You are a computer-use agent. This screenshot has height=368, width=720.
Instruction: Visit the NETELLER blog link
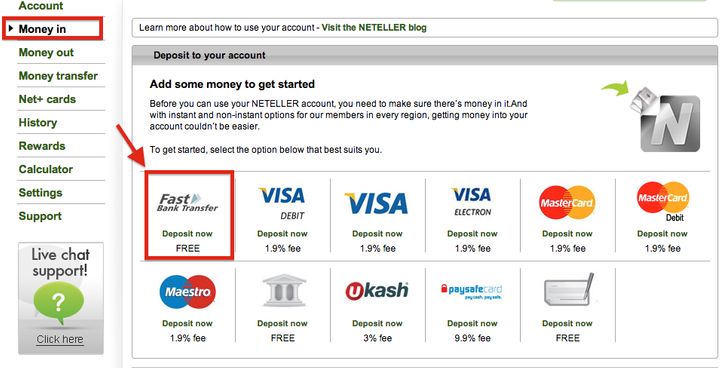[x=374, y=28]
